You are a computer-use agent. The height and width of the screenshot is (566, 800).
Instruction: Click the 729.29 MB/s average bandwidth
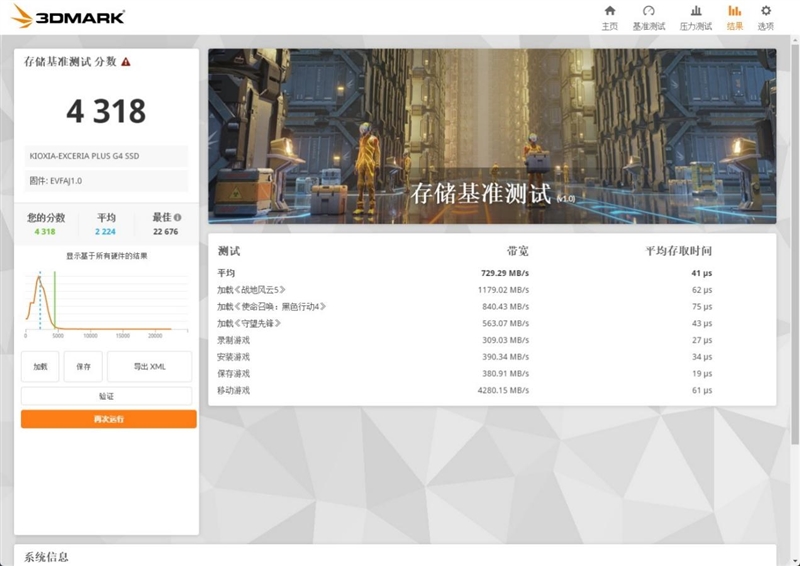[x=505, y=273]
